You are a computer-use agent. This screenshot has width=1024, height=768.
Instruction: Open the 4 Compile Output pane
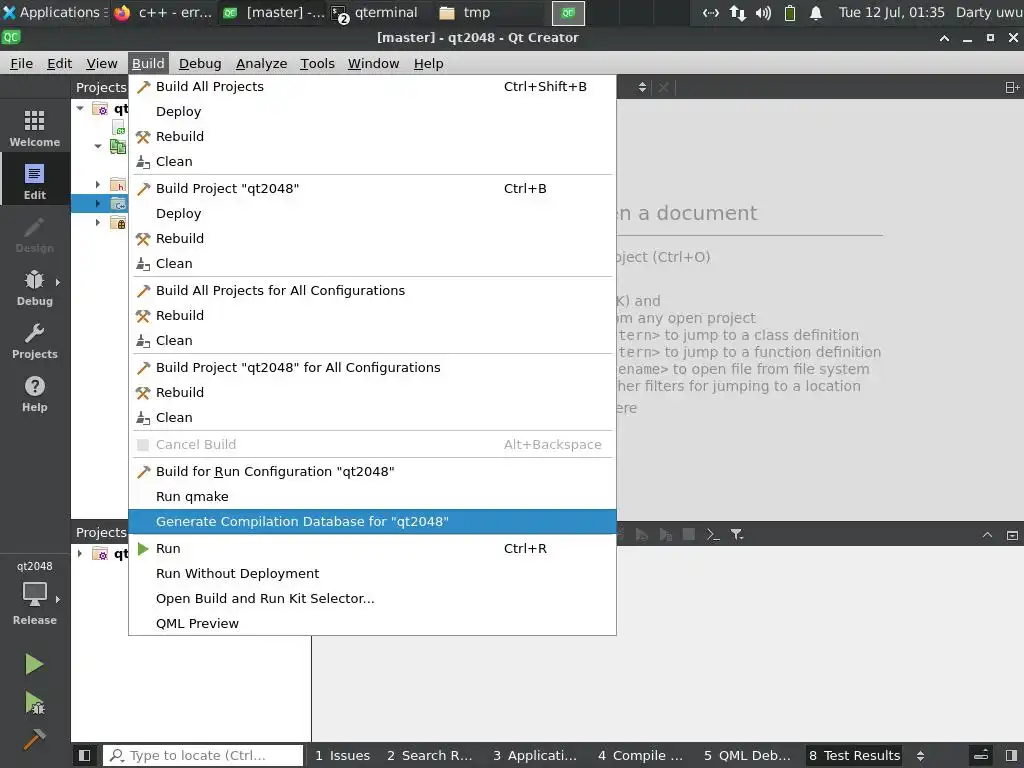point(640,756)
